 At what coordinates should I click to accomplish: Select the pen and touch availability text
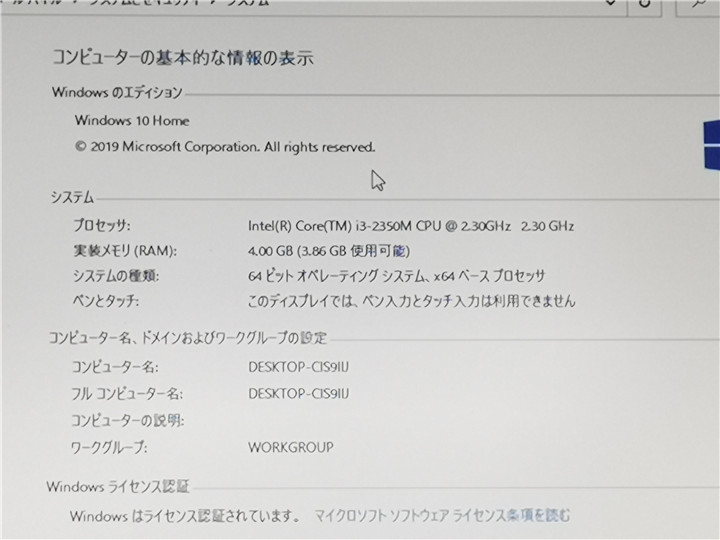[x=411, y=301]
